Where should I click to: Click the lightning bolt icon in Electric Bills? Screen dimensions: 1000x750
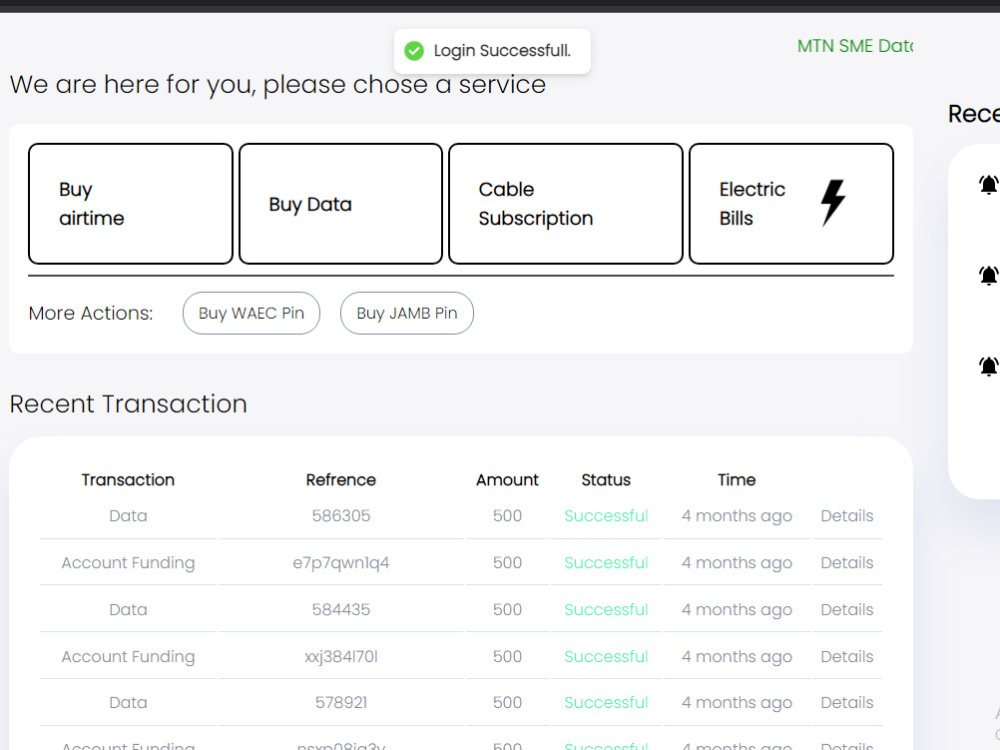[833, 203]
